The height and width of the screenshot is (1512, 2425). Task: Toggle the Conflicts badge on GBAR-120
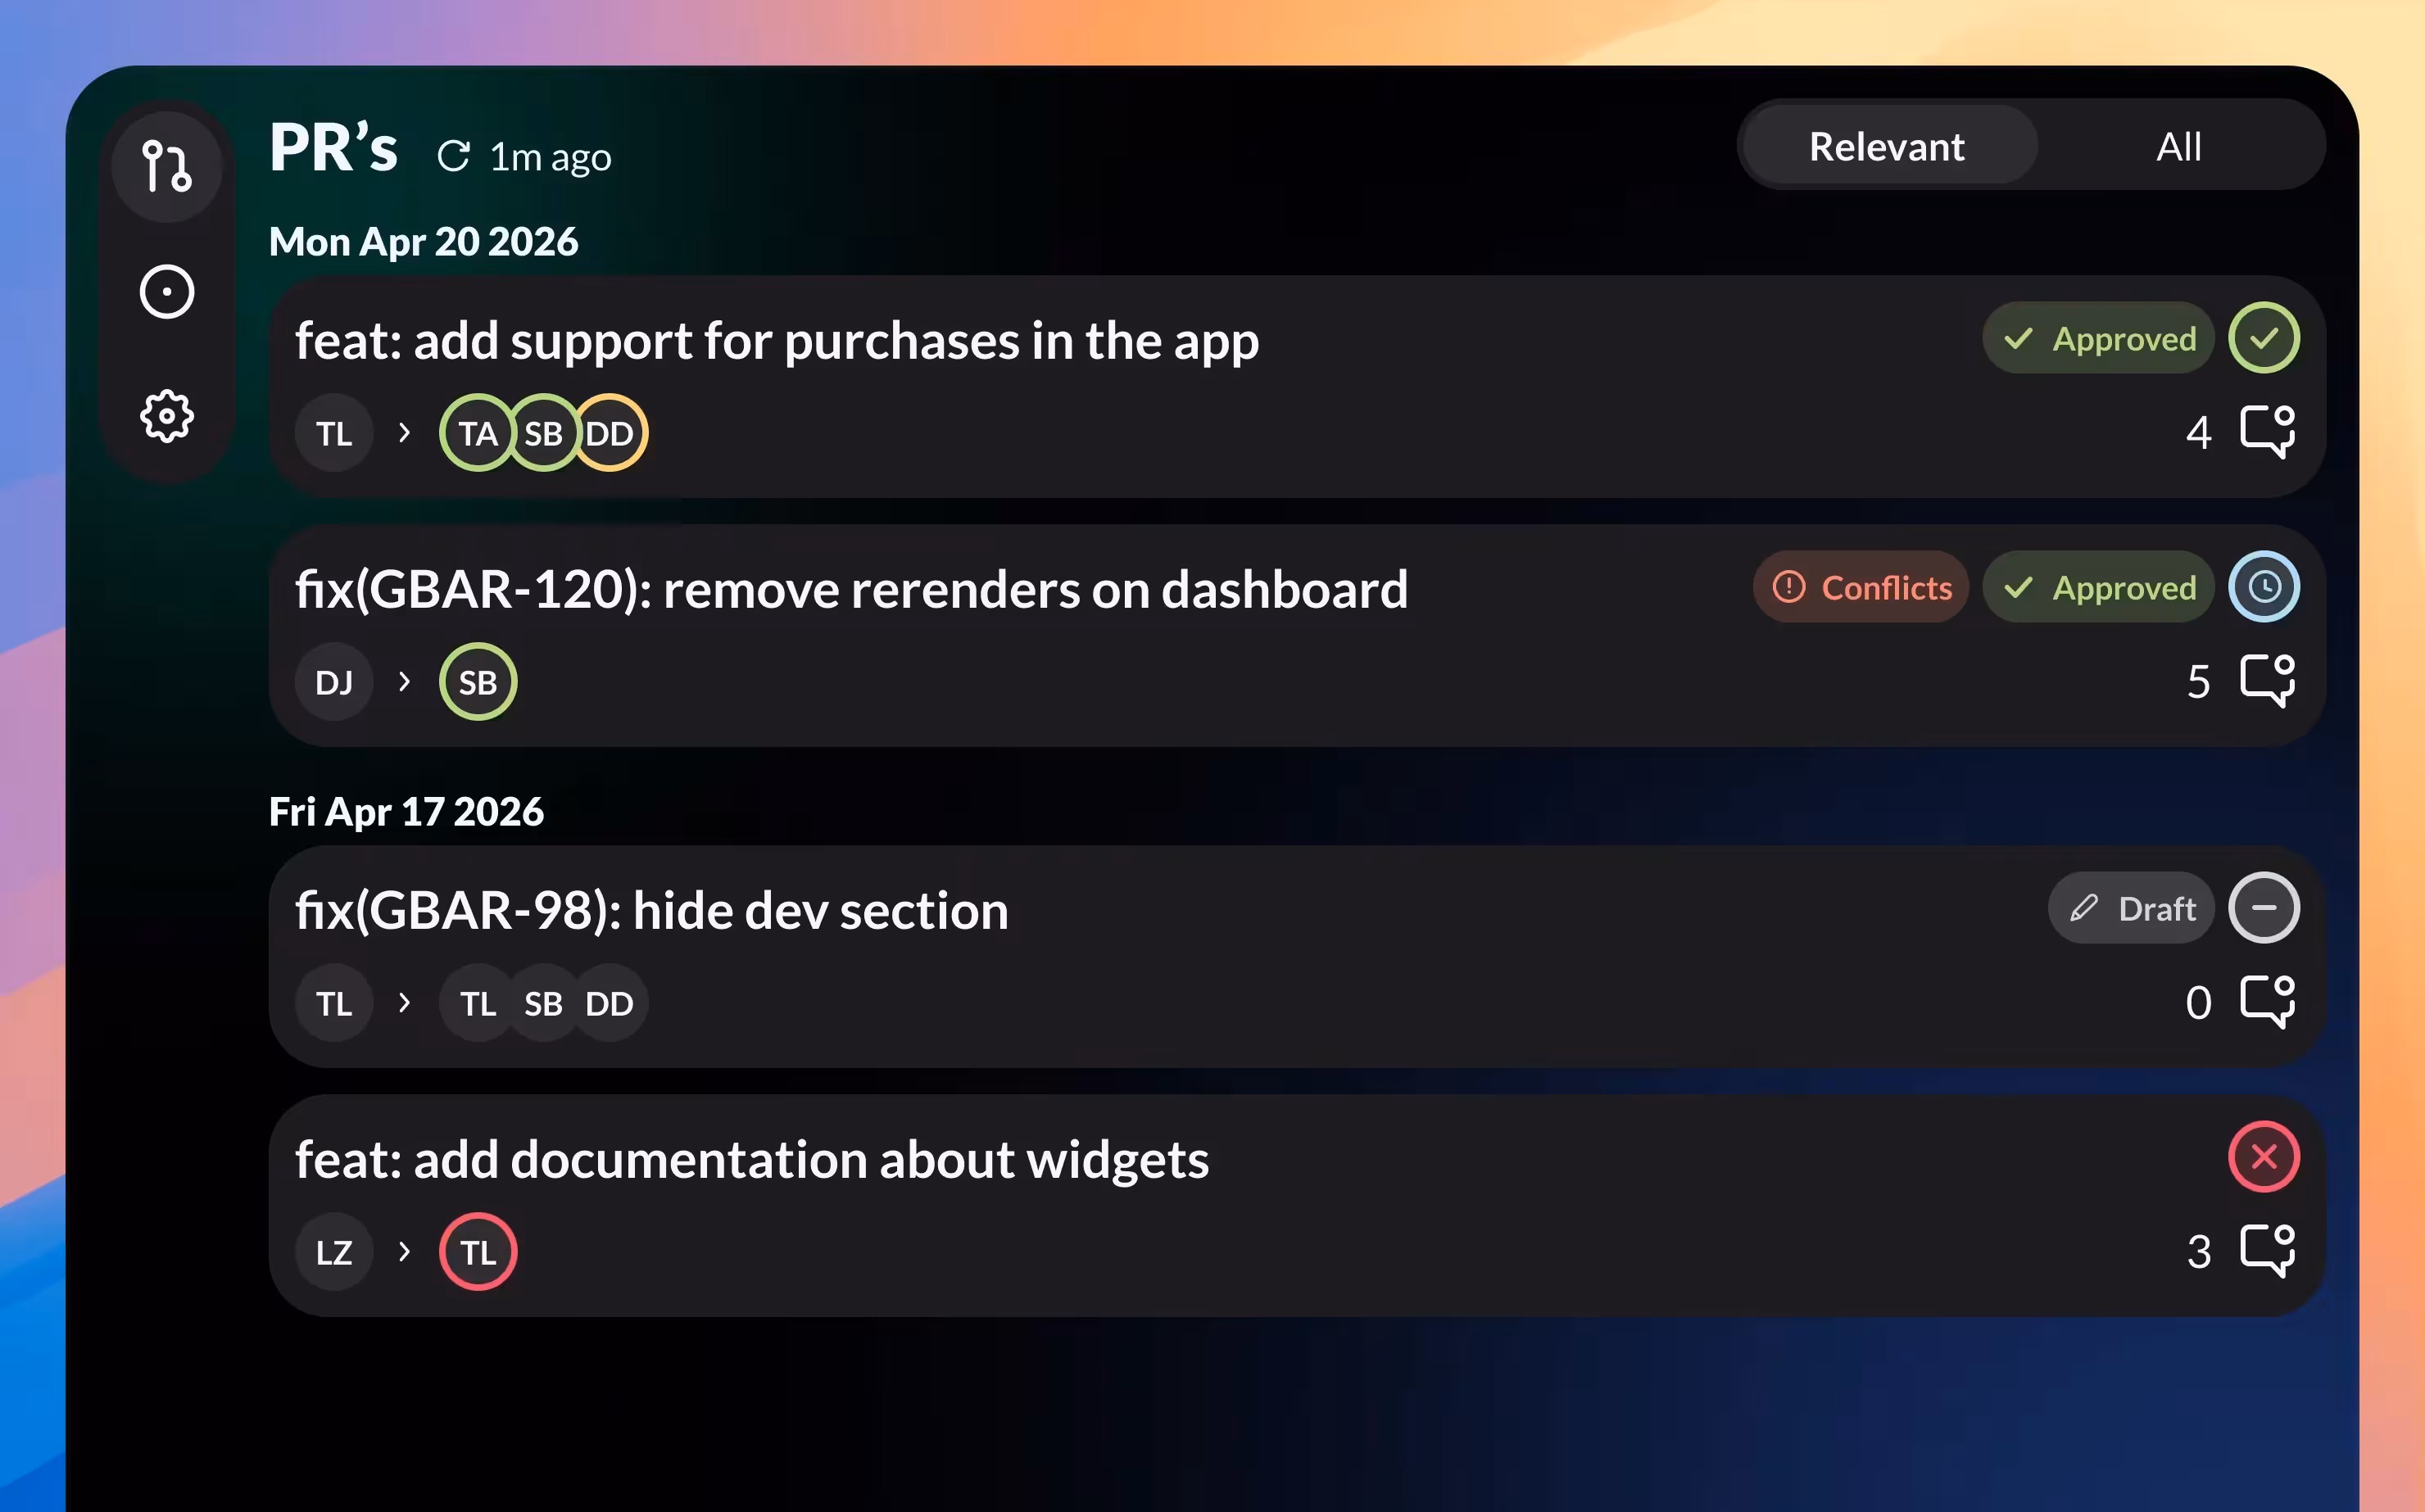pyautogui.click(x=1861, y=587)
